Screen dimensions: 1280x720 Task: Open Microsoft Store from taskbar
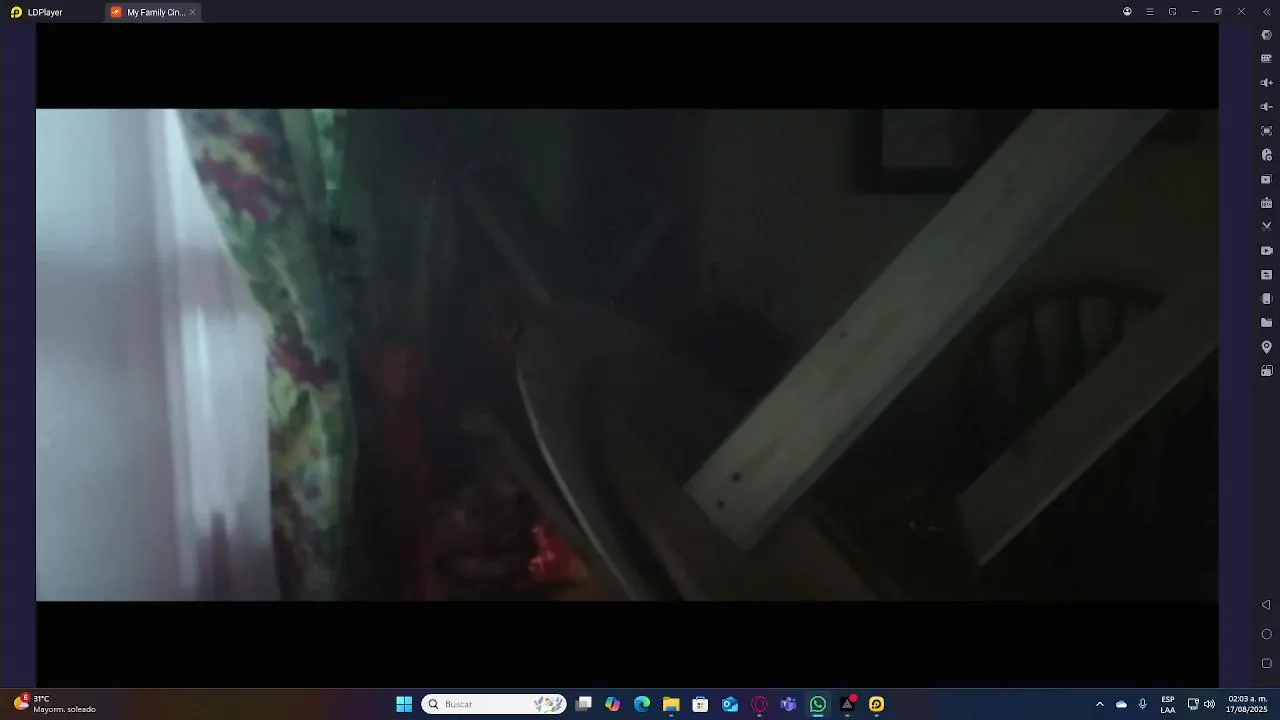click(701, 704)
